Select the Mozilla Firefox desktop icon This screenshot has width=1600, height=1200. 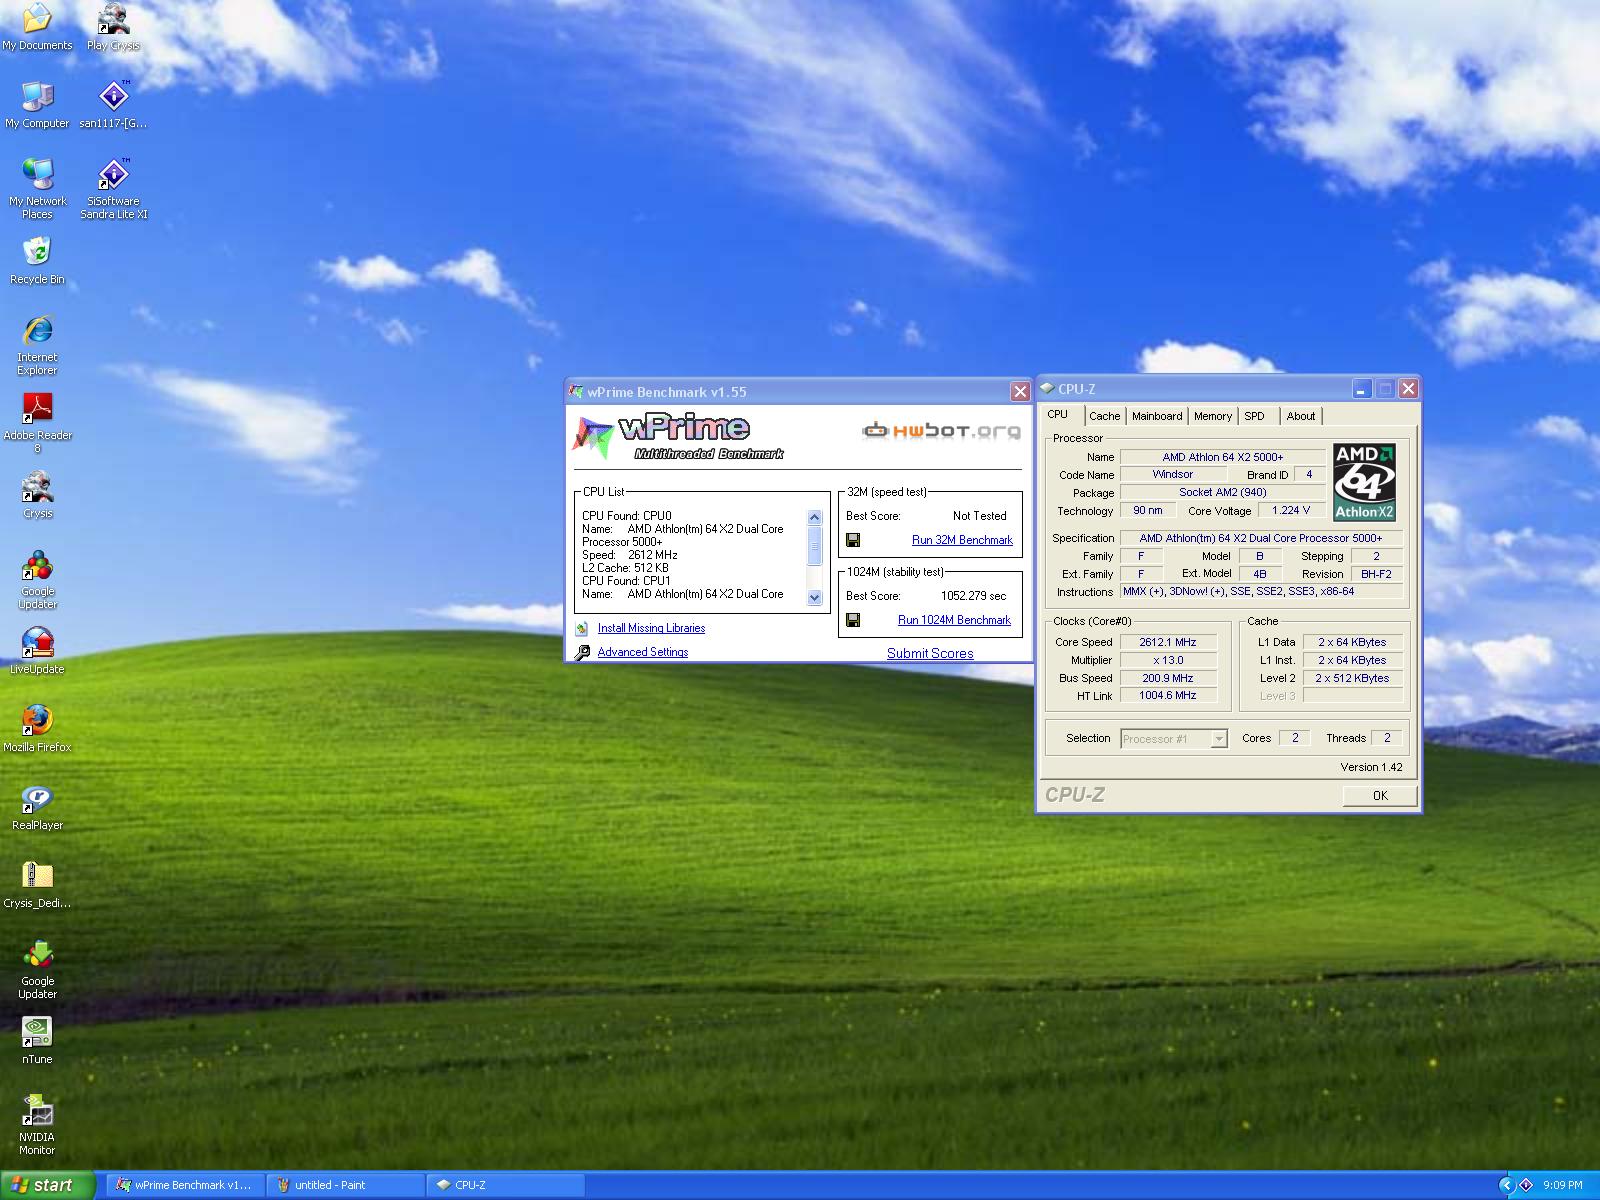click(37, 729)
